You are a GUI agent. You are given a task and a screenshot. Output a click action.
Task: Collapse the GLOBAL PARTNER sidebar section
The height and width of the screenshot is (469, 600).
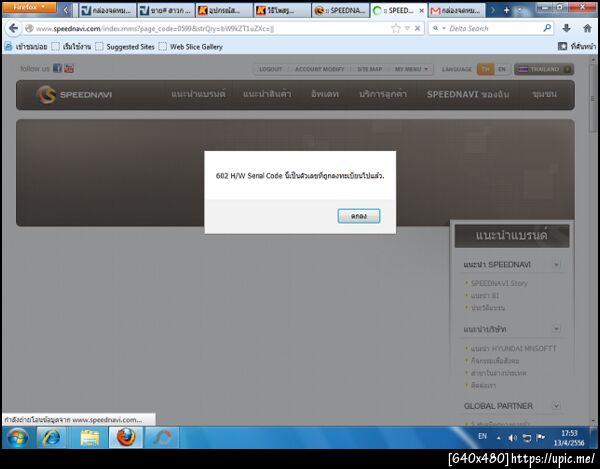[556, 405]
